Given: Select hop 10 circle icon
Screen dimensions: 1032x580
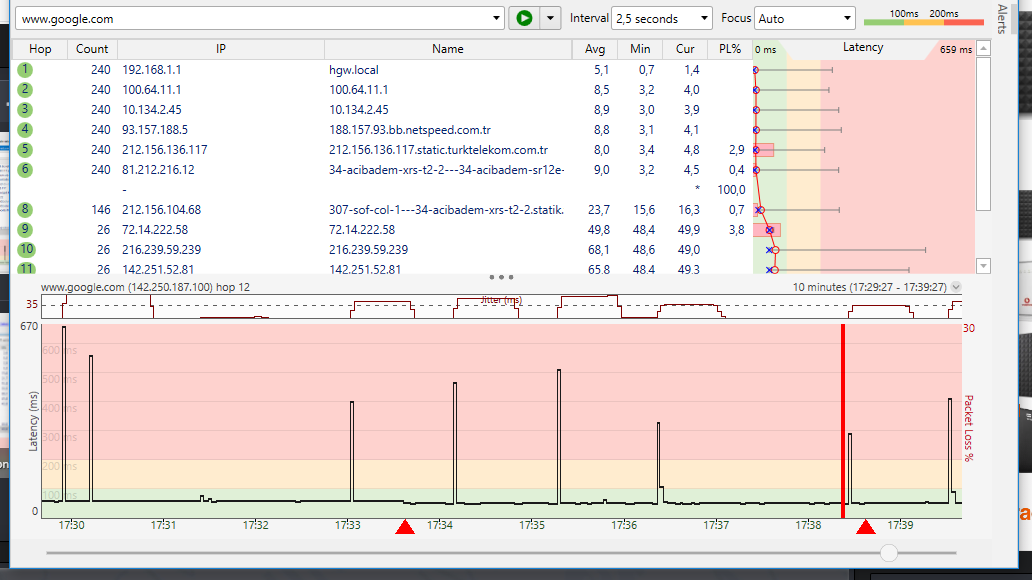Looking at the screenshot, I should pyautogui.click(x=25, y=249).
